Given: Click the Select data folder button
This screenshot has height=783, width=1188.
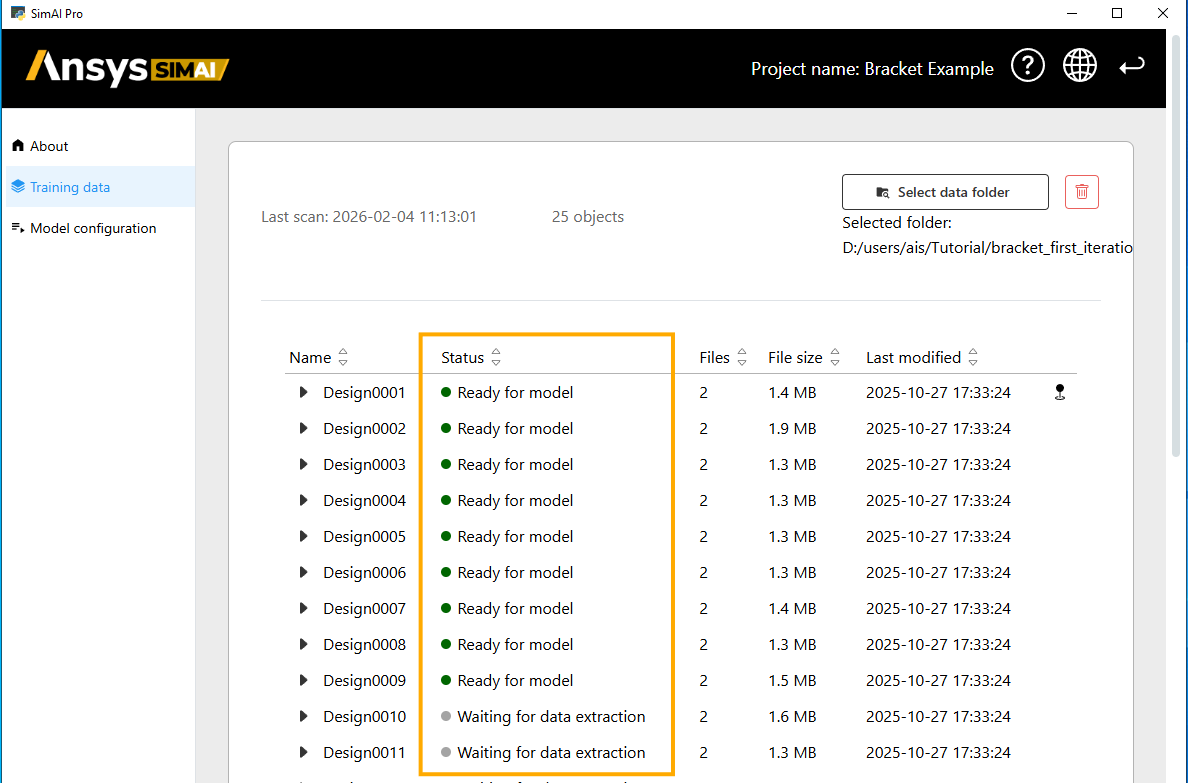Looking at the screenshot, I should 945,192.
